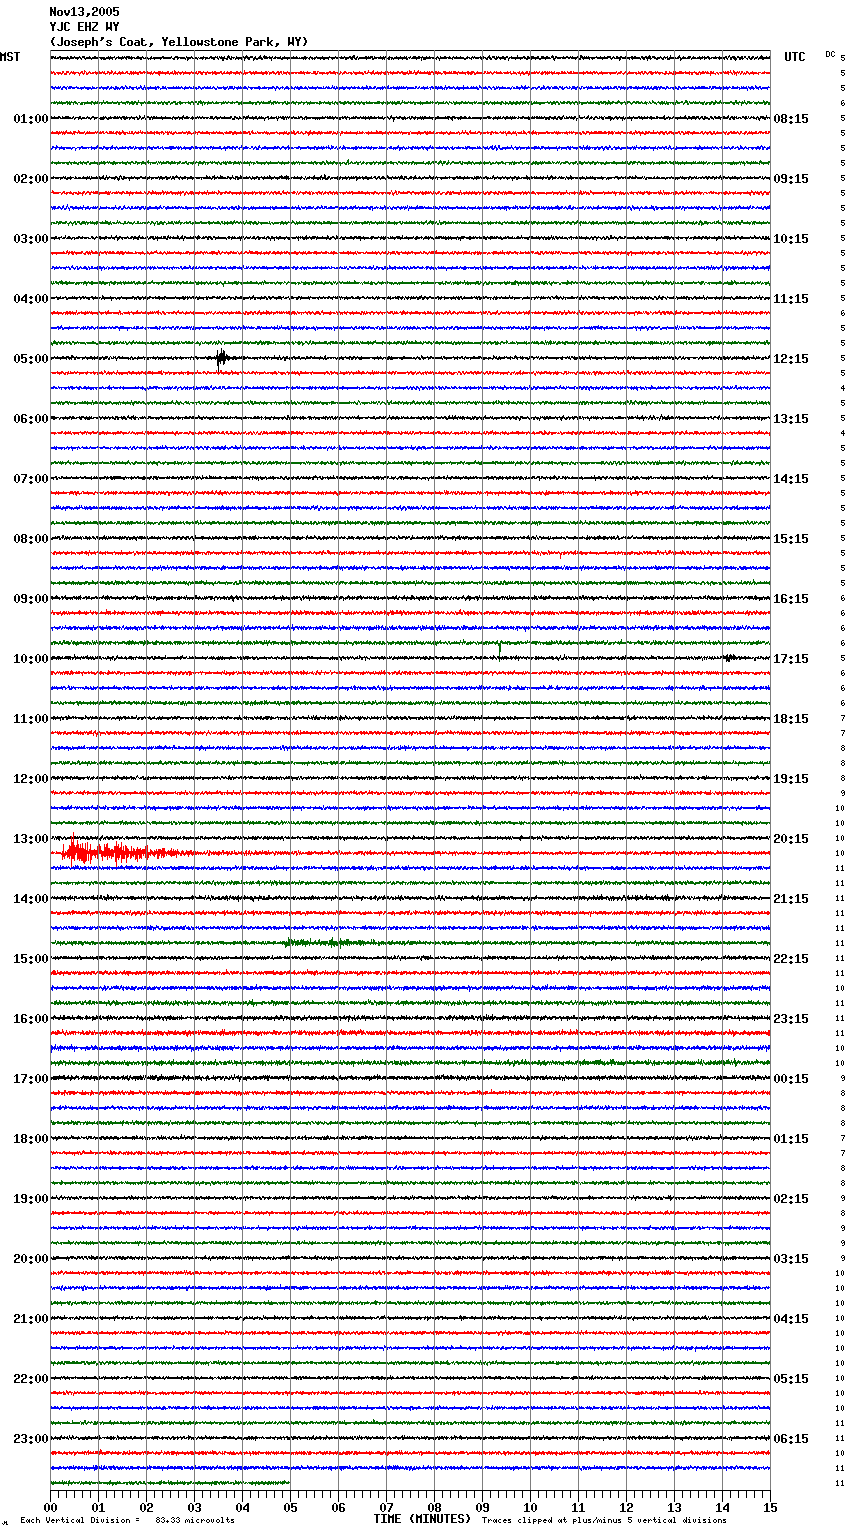The width and height of the screenshot is (850, 1534).
Task: Select the 10:00 MST time label
Action: [x=31, y=659]
